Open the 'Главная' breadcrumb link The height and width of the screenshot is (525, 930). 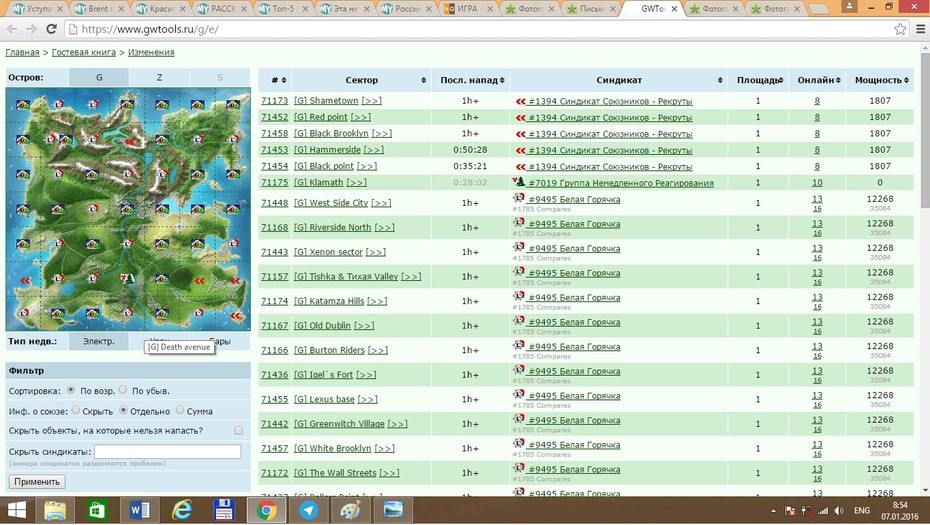[23, 52]
